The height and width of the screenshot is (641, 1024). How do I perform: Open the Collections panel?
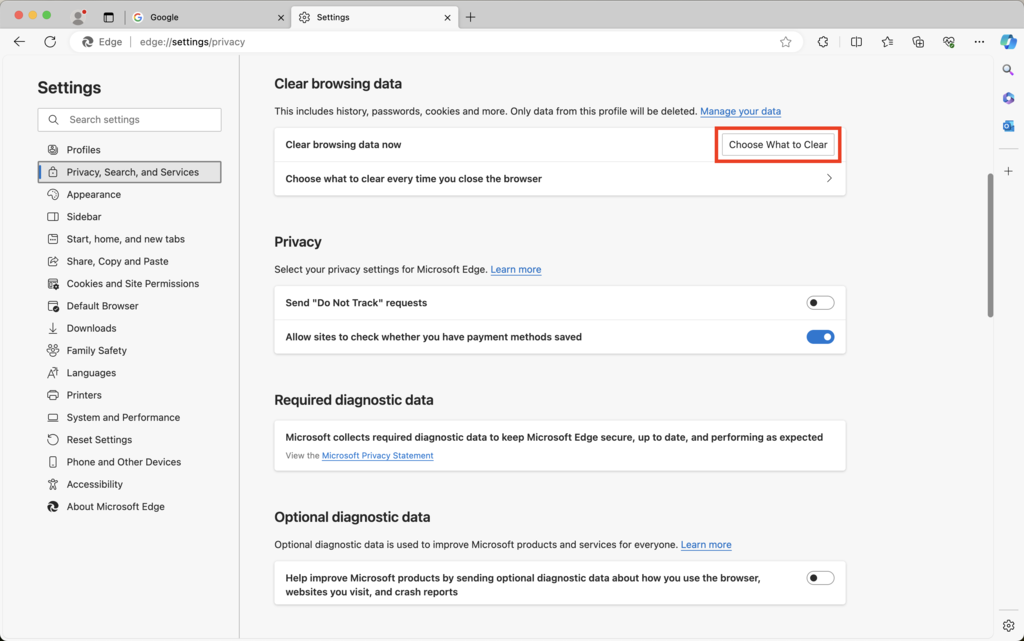[x=918, y=42]
